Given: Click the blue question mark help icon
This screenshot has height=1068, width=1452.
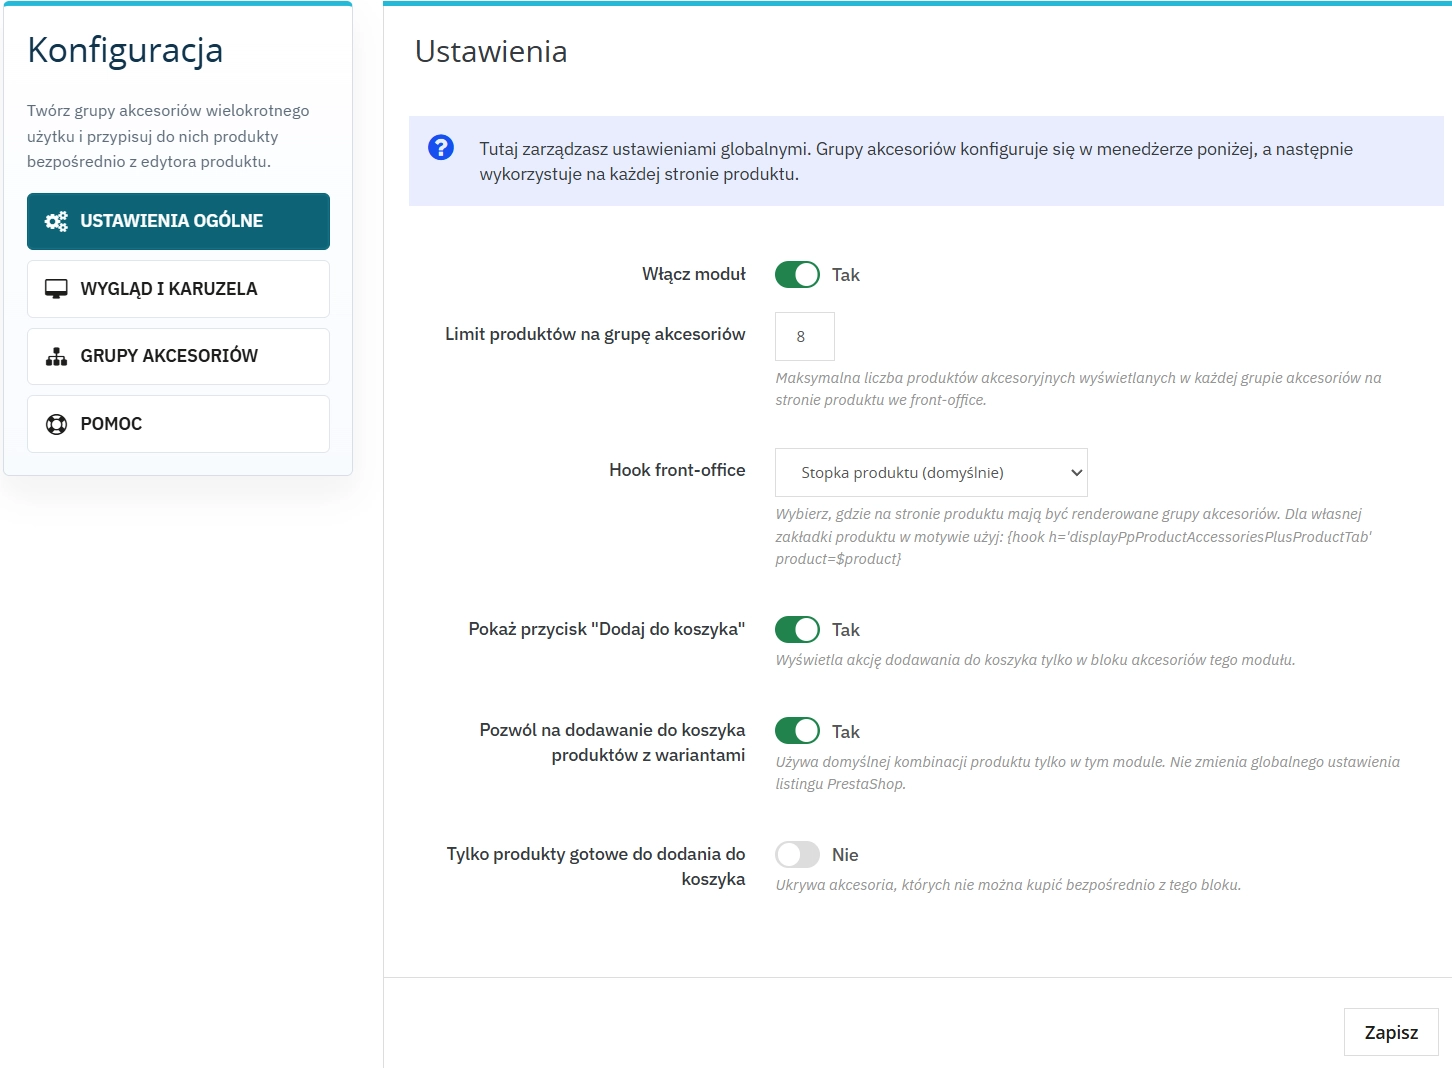Looking at the screenshot, I should 440,148.
